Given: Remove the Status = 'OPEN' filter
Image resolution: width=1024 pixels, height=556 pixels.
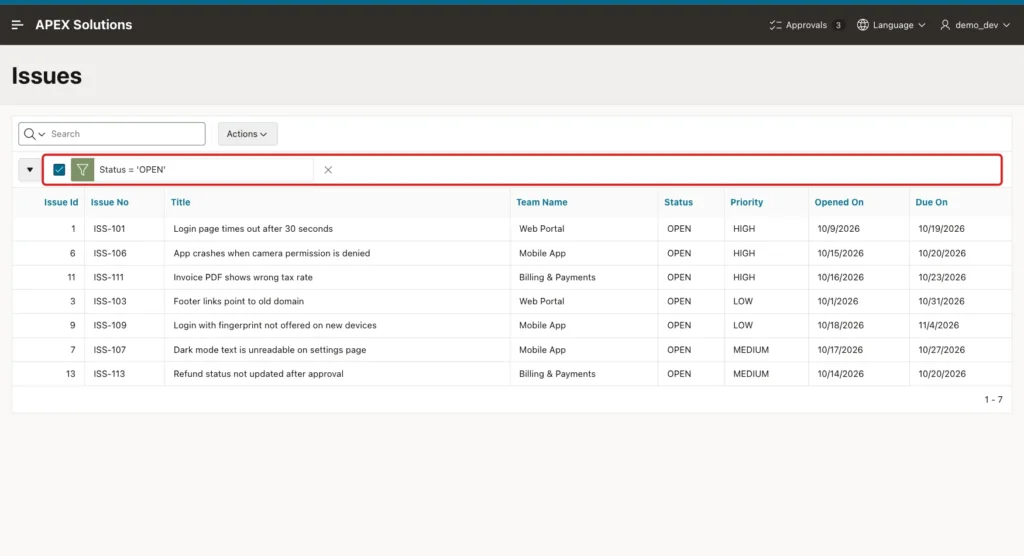Looking at the screenshot, I should 328,170.
